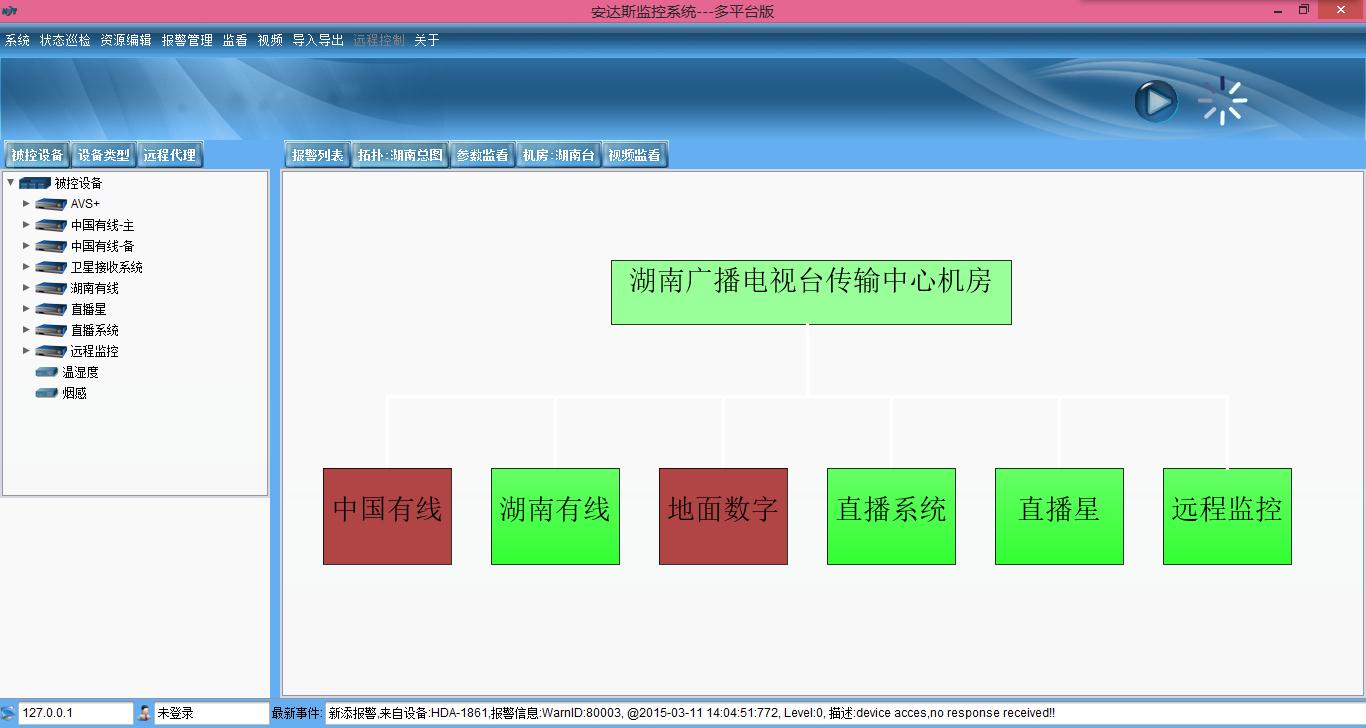The image size is (1366, 728).
Task: Open the 导入导出 menu
Action: pos(318,40)
